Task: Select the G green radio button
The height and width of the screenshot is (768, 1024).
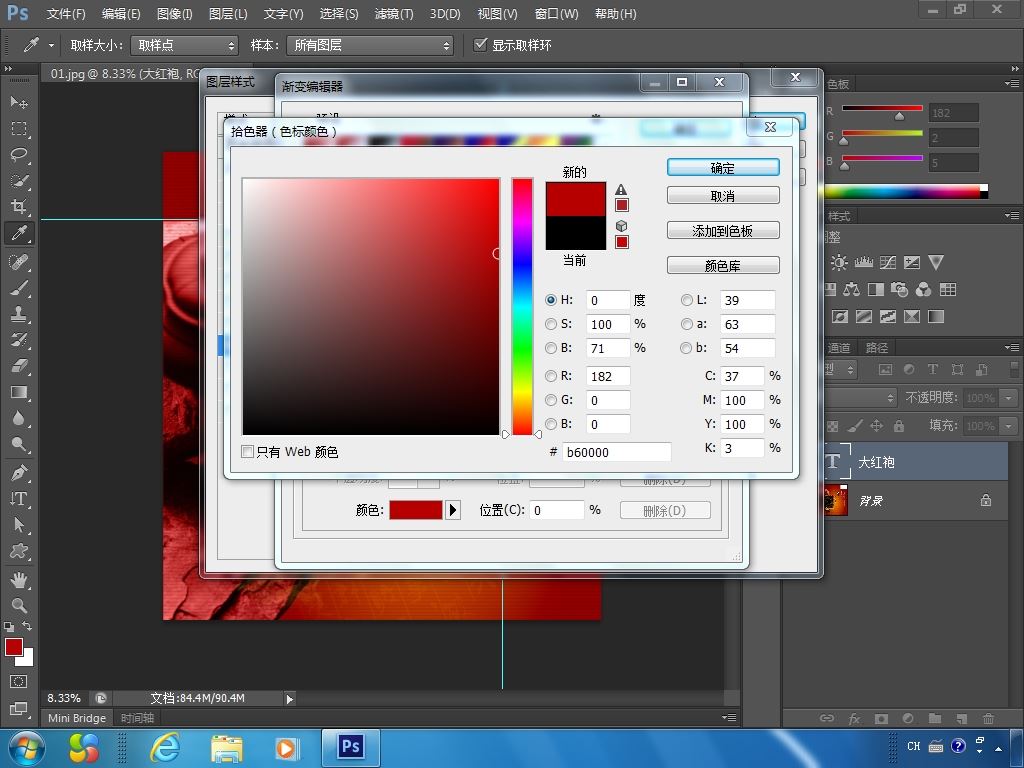Action: pyautogui.click(x=551, y=400)
